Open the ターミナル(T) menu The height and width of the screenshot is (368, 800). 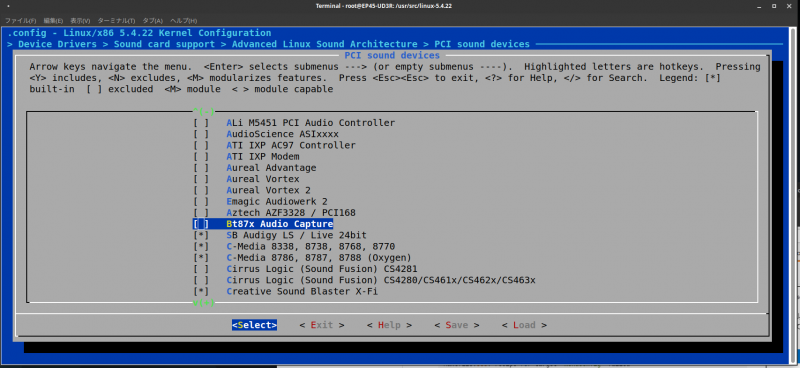[116, 21]
